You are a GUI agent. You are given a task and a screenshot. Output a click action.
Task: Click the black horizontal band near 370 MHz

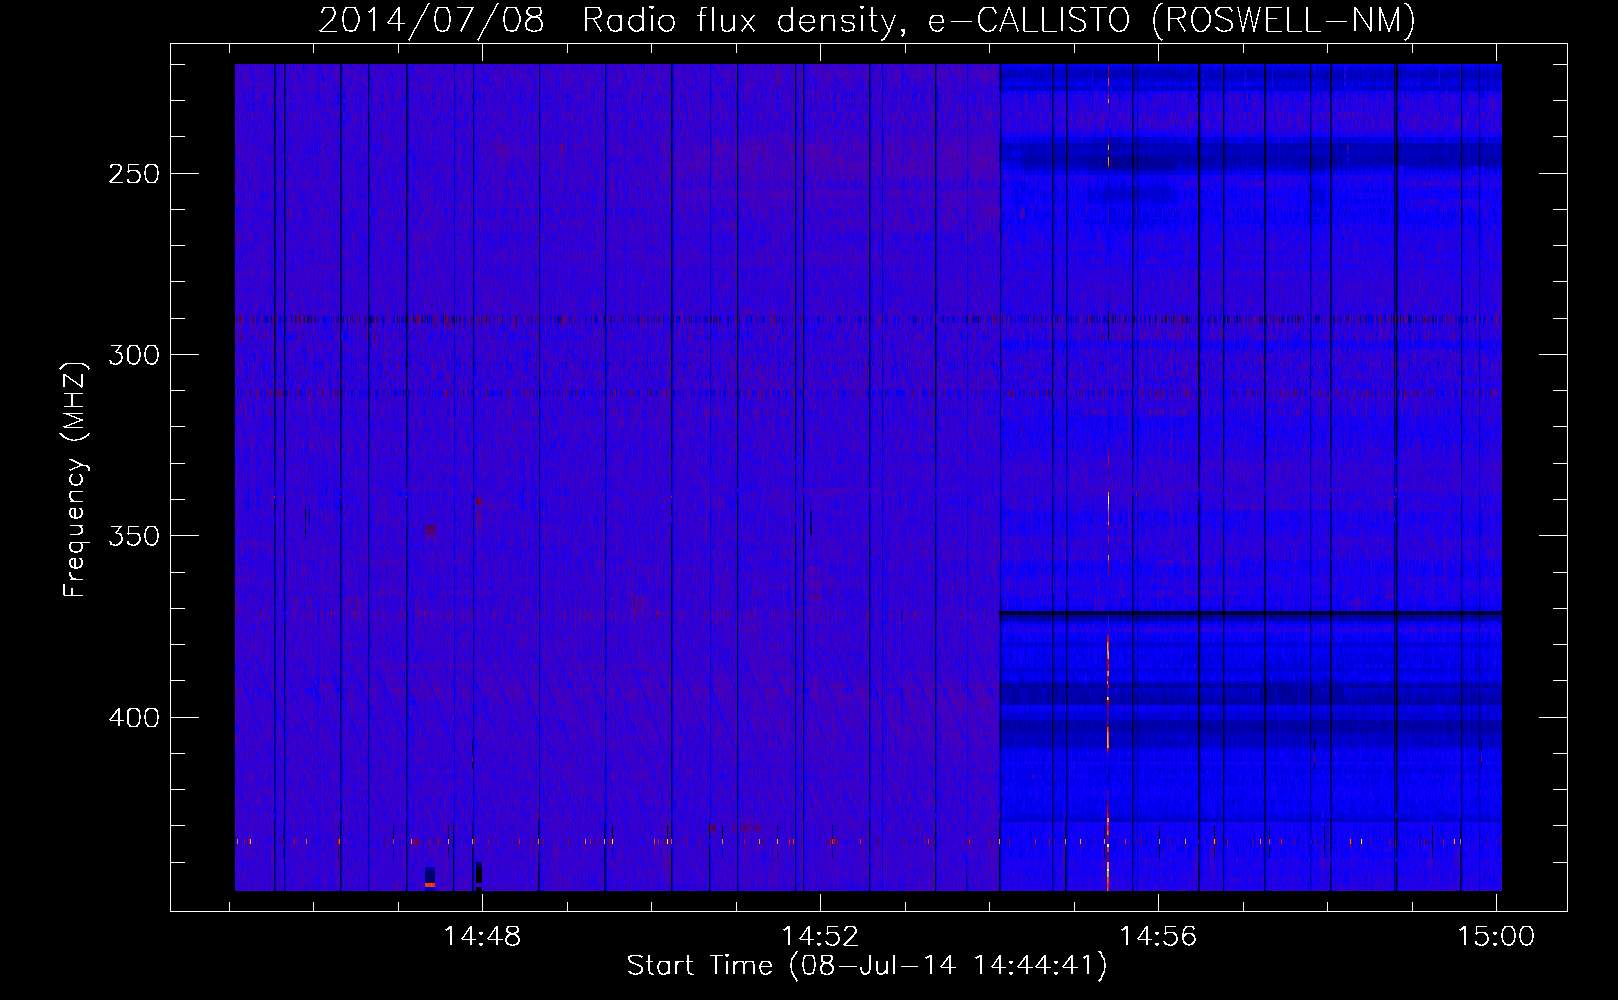point(1251,613)
